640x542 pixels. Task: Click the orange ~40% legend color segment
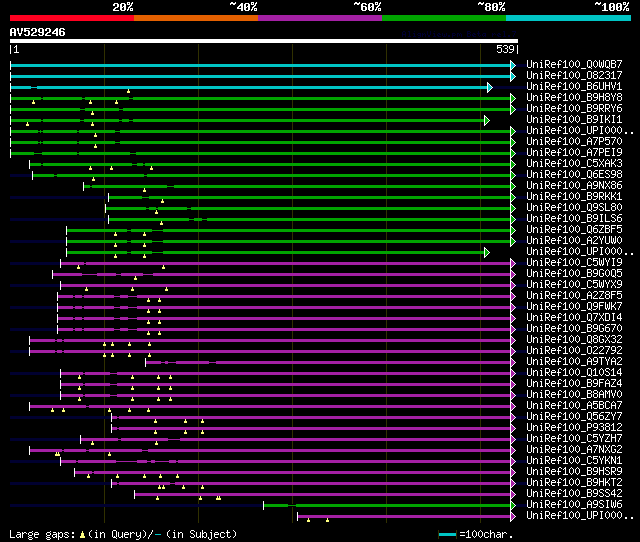click(195, 17)
